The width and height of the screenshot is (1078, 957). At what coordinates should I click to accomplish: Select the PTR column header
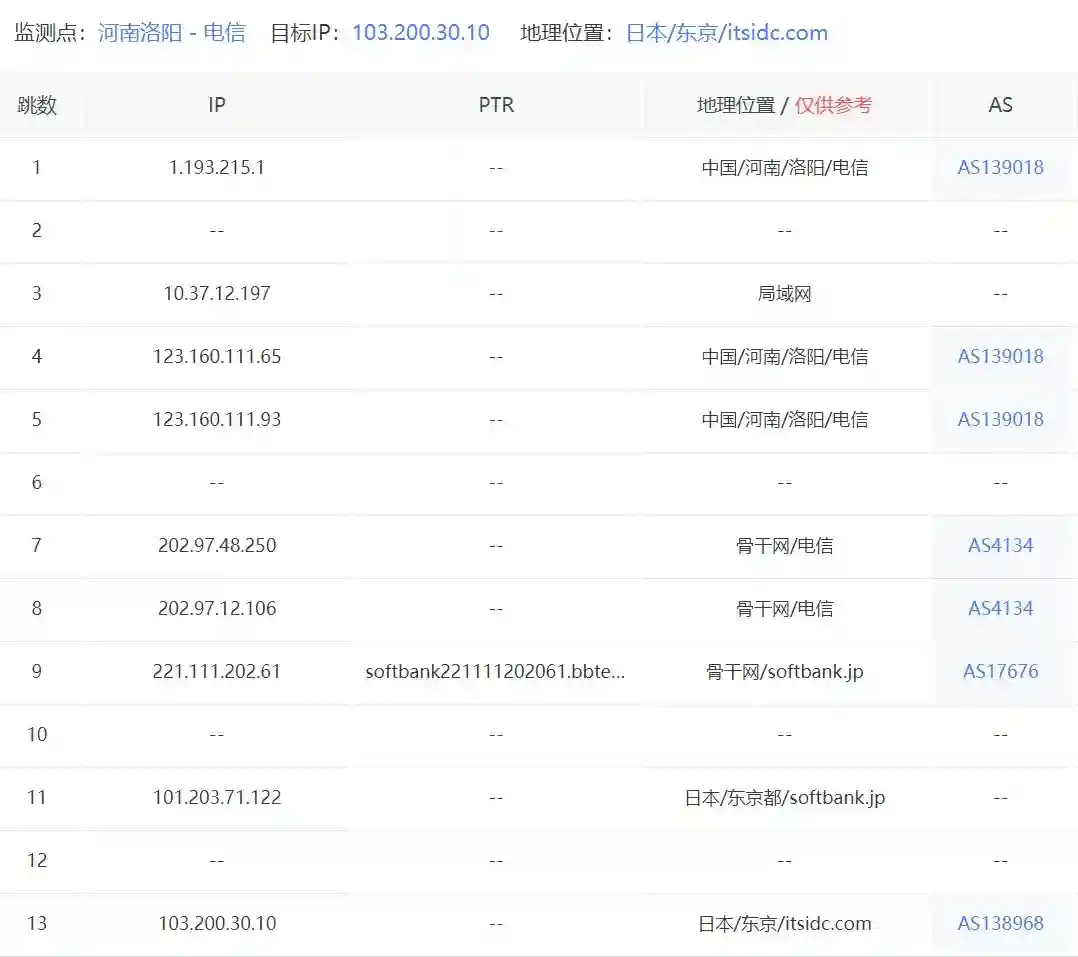pos(496,104)
